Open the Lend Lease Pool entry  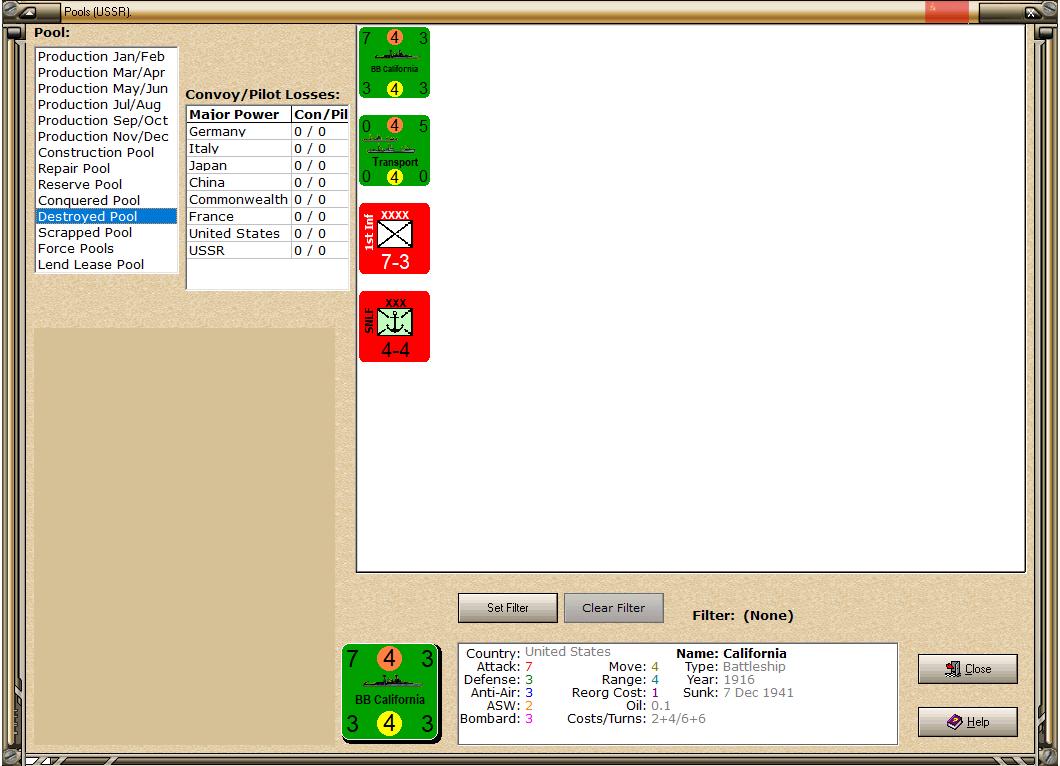click(x=106, y=264)
